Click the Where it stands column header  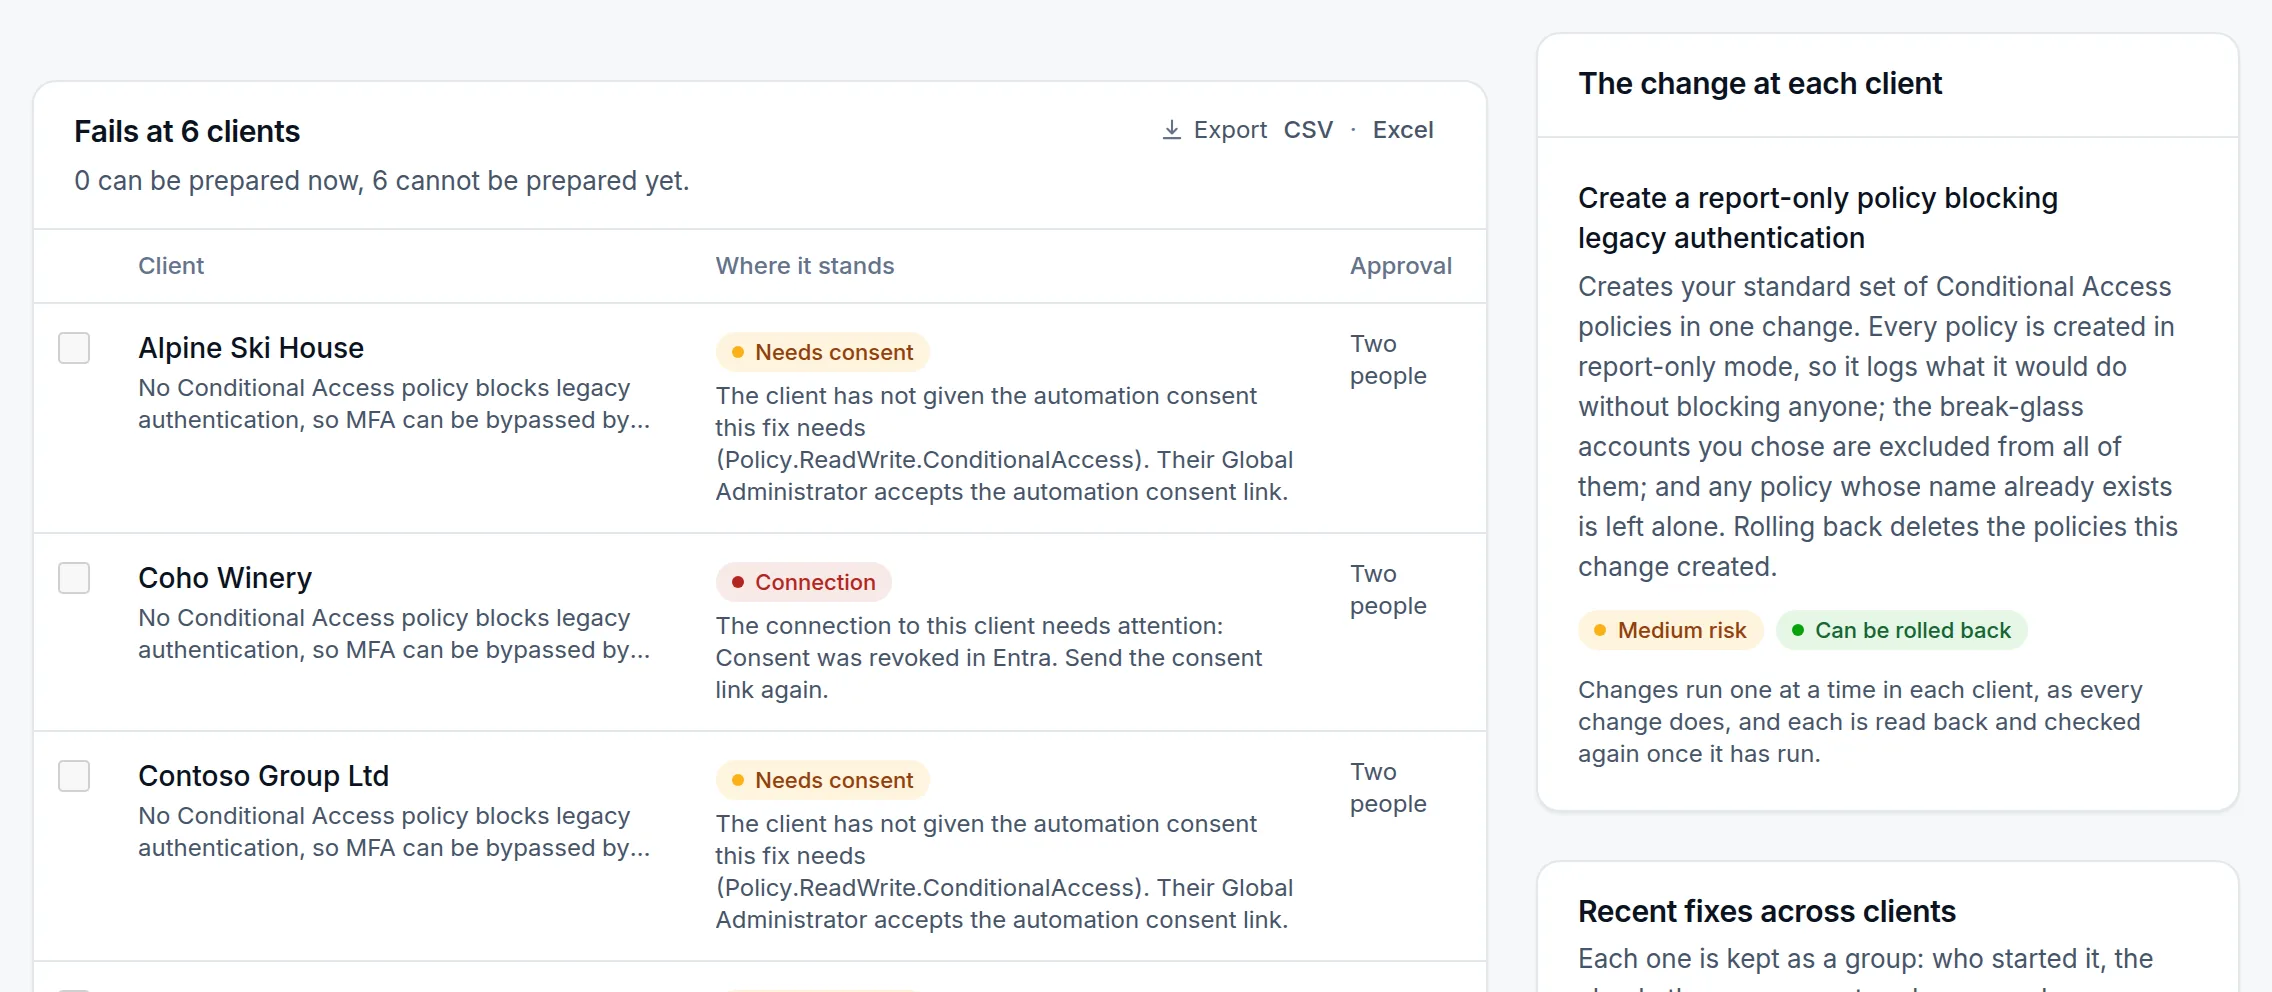click(x=804, y=266)
